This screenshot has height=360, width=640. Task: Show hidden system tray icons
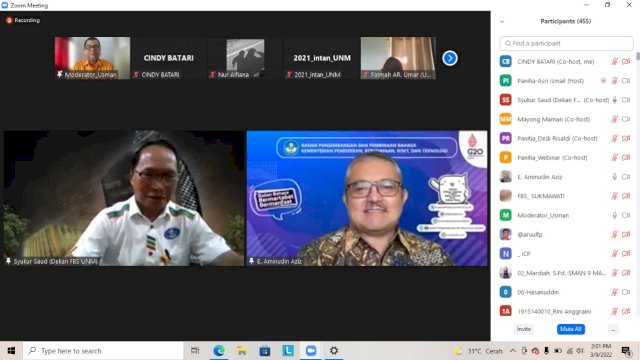click(x=513, y=351)
